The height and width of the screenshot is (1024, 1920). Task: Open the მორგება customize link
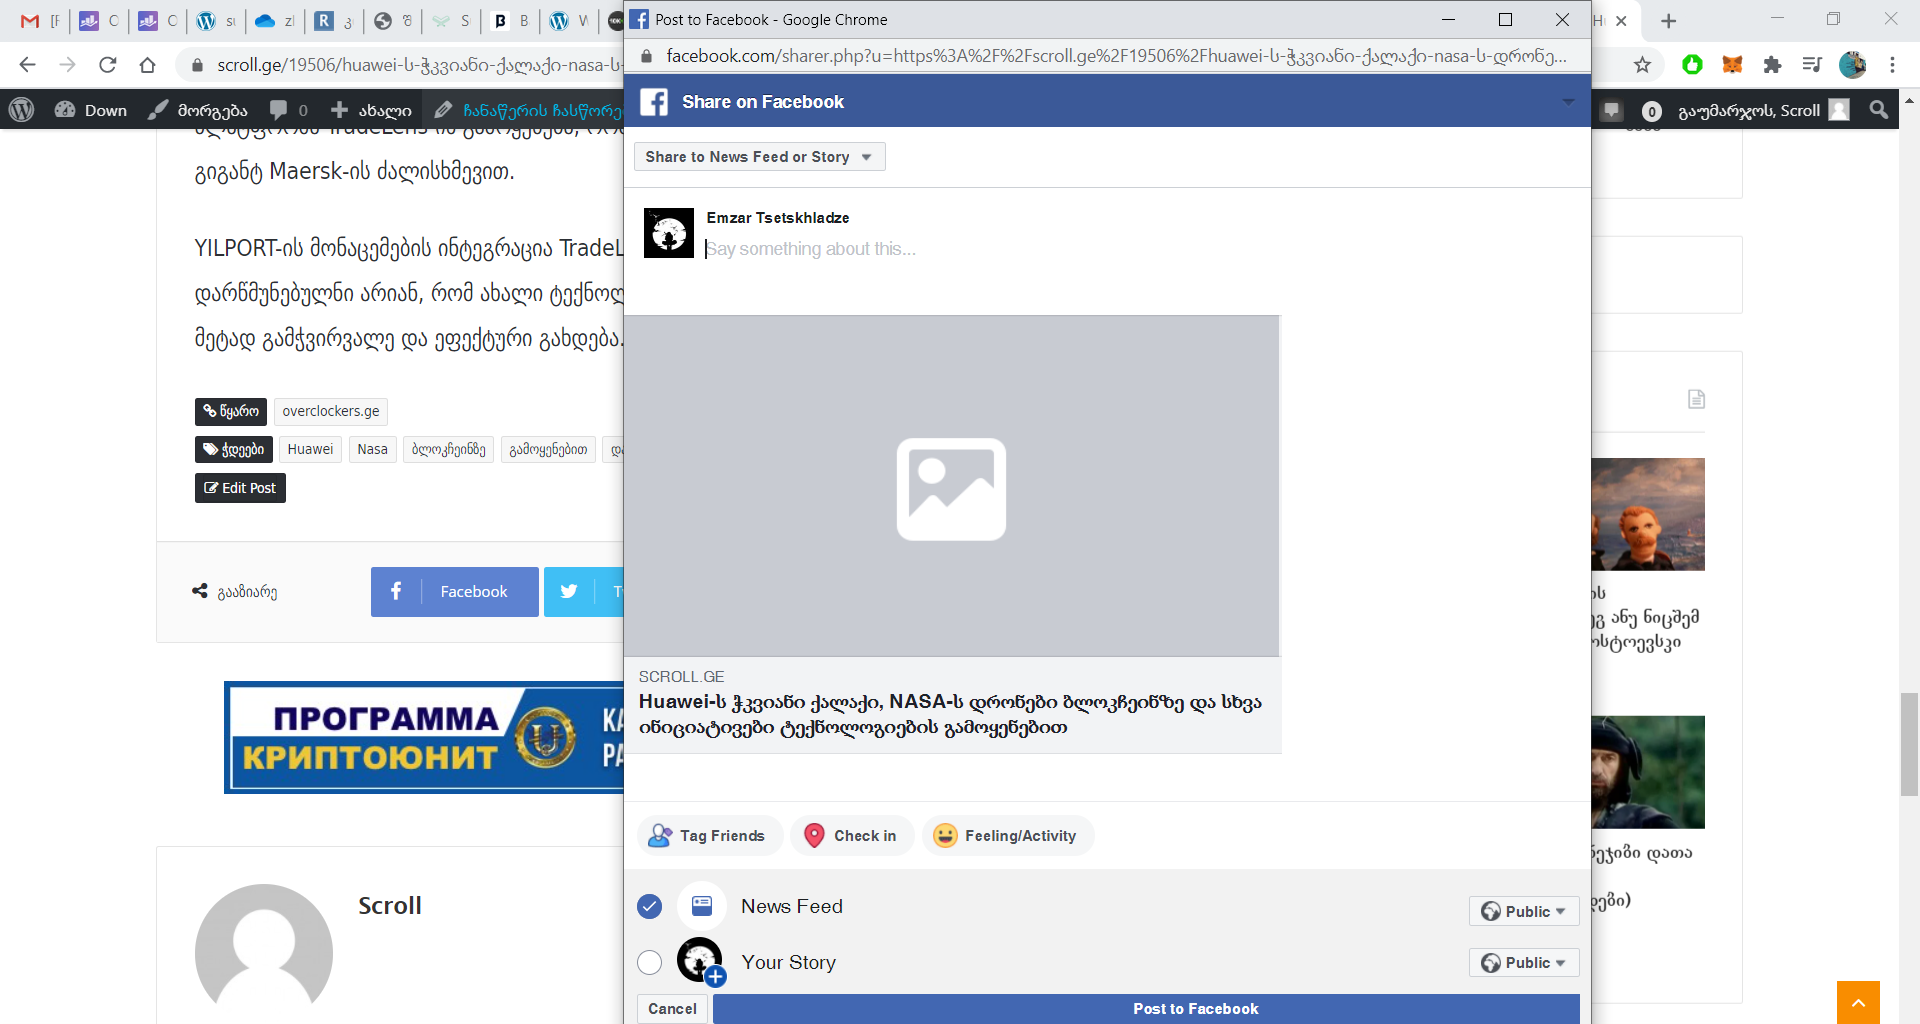click(x=198, y=110)
